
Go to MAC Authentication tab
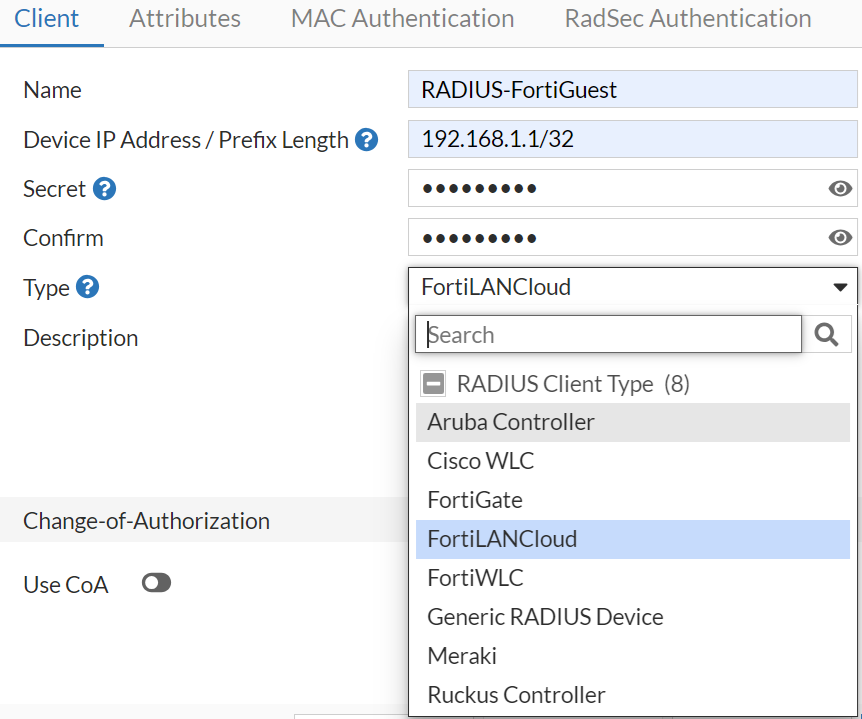tap(402, 19)
